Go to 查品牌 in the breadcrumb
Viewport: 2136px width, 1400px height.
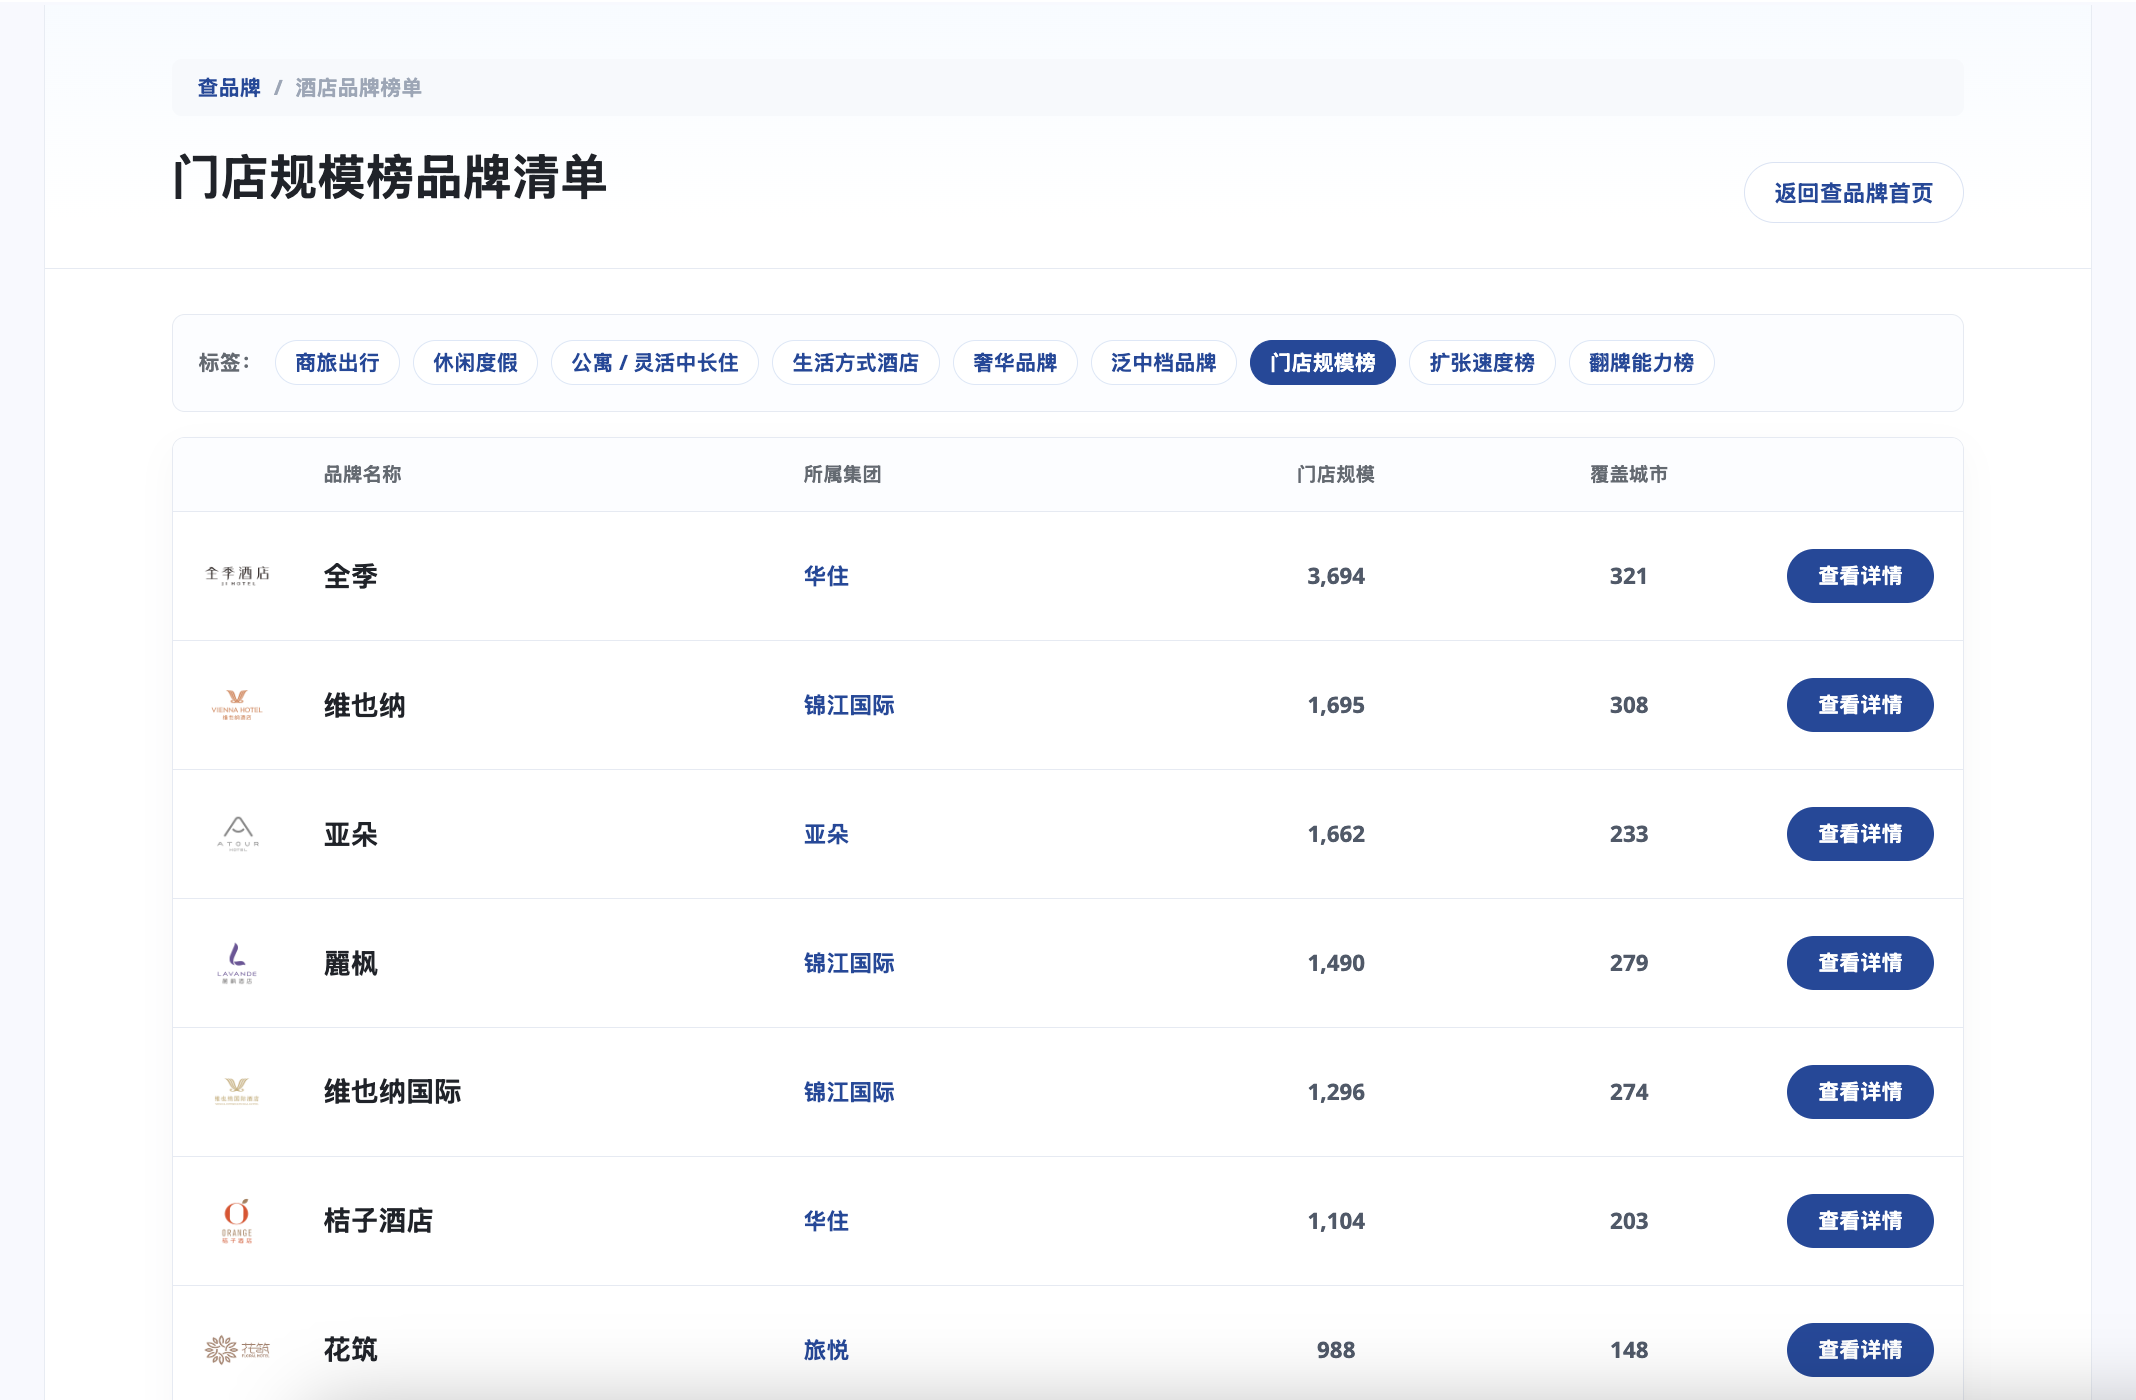pos(229,88)
